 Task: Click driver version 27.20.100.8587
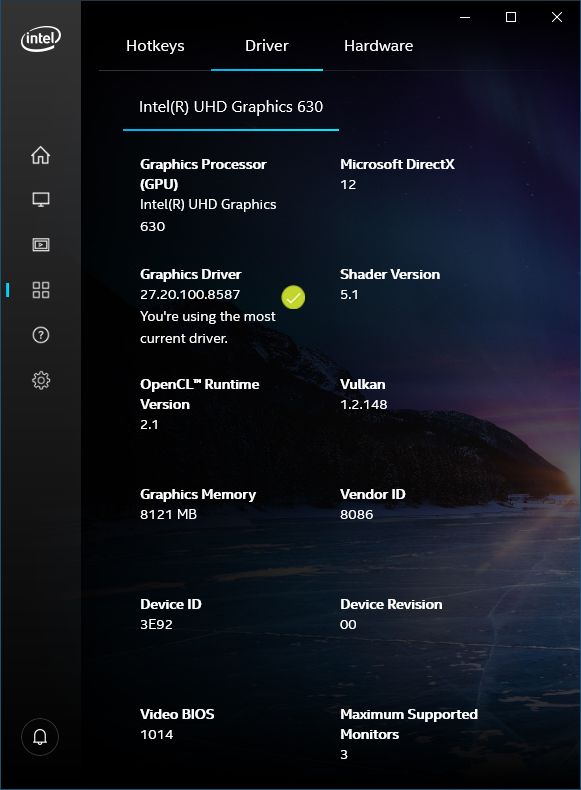(x=190, y=295)
